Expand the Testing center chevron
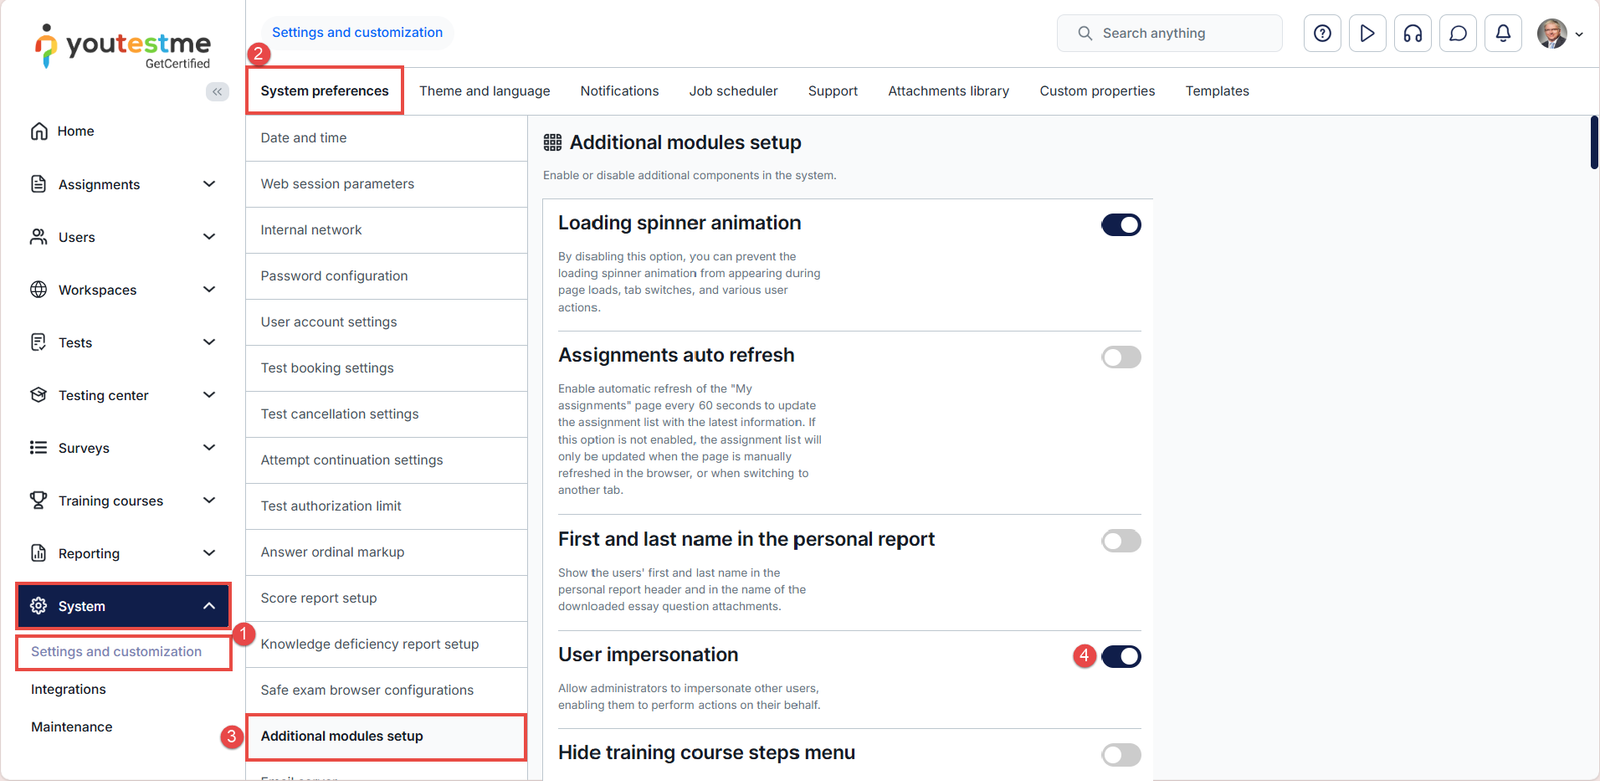The width and height of the screenshot is (1600, 781). tap(209, 395)
